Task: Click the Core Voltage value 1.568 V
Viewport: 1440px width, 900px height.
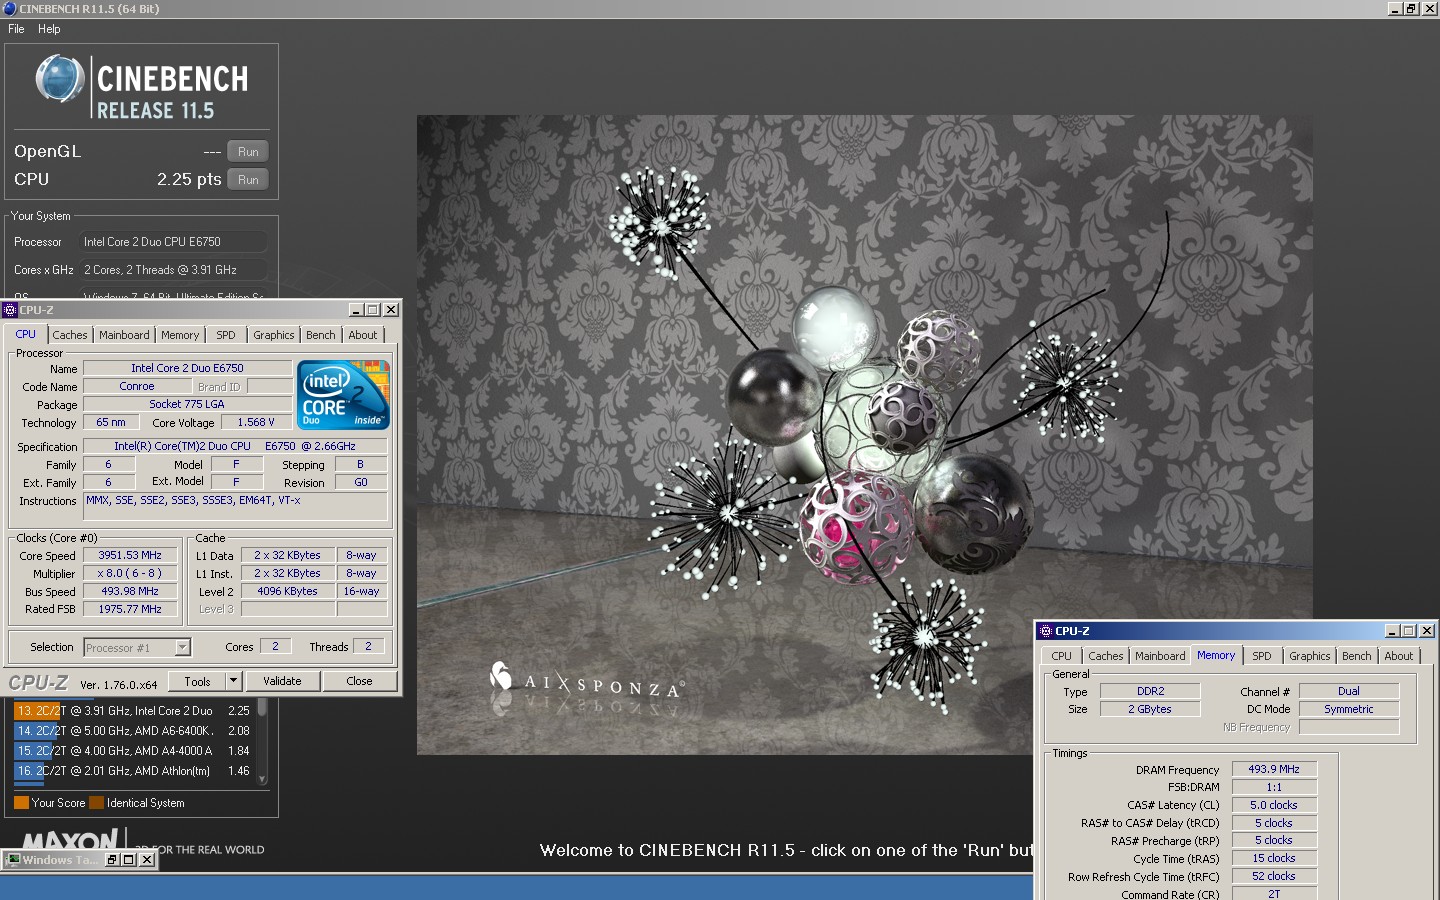Action: tap(256, 423)
